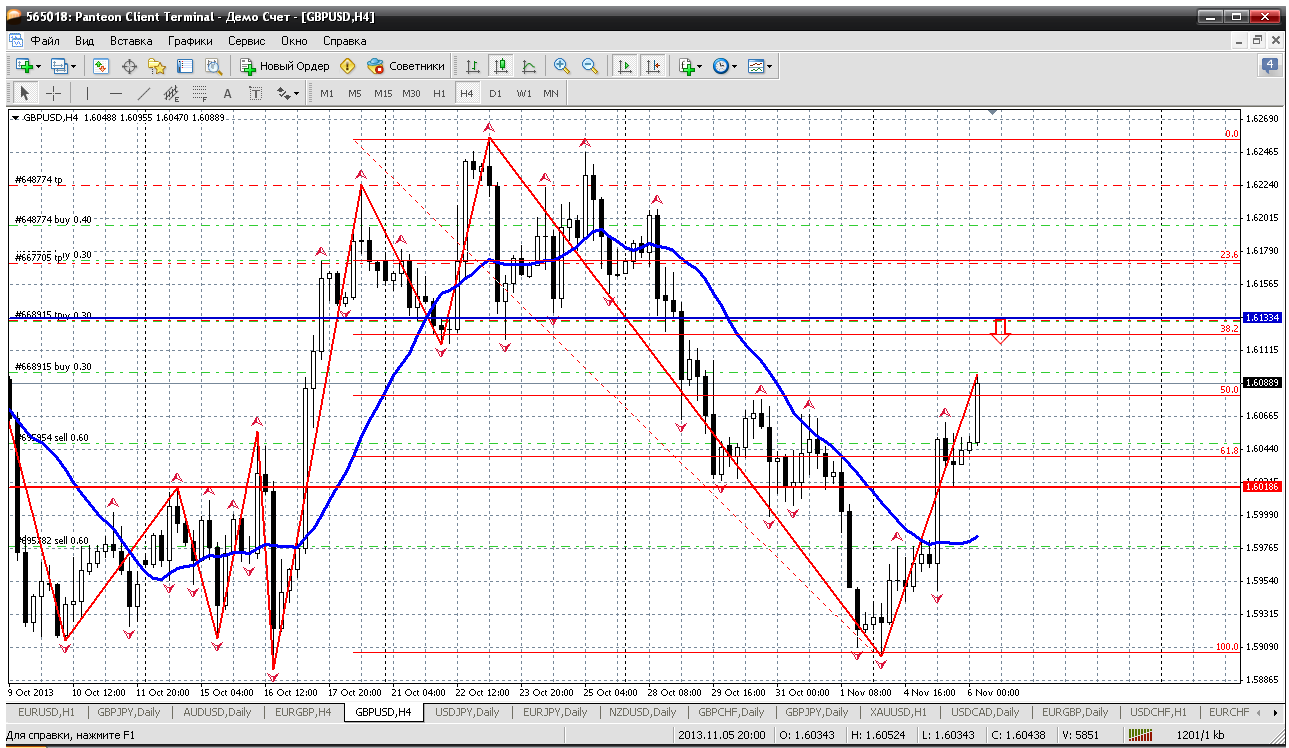
Task: Select the Equidistant Channel tool
Action: [172, 93]
